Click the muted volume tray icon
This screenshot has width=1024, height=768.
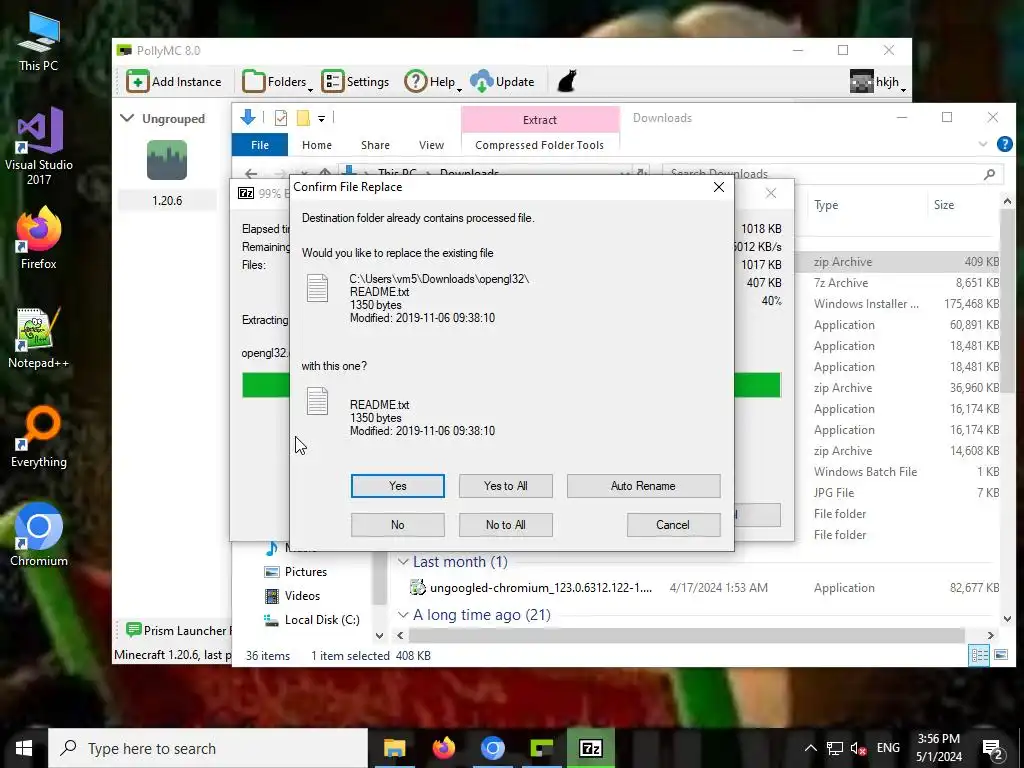pos(858,748)
